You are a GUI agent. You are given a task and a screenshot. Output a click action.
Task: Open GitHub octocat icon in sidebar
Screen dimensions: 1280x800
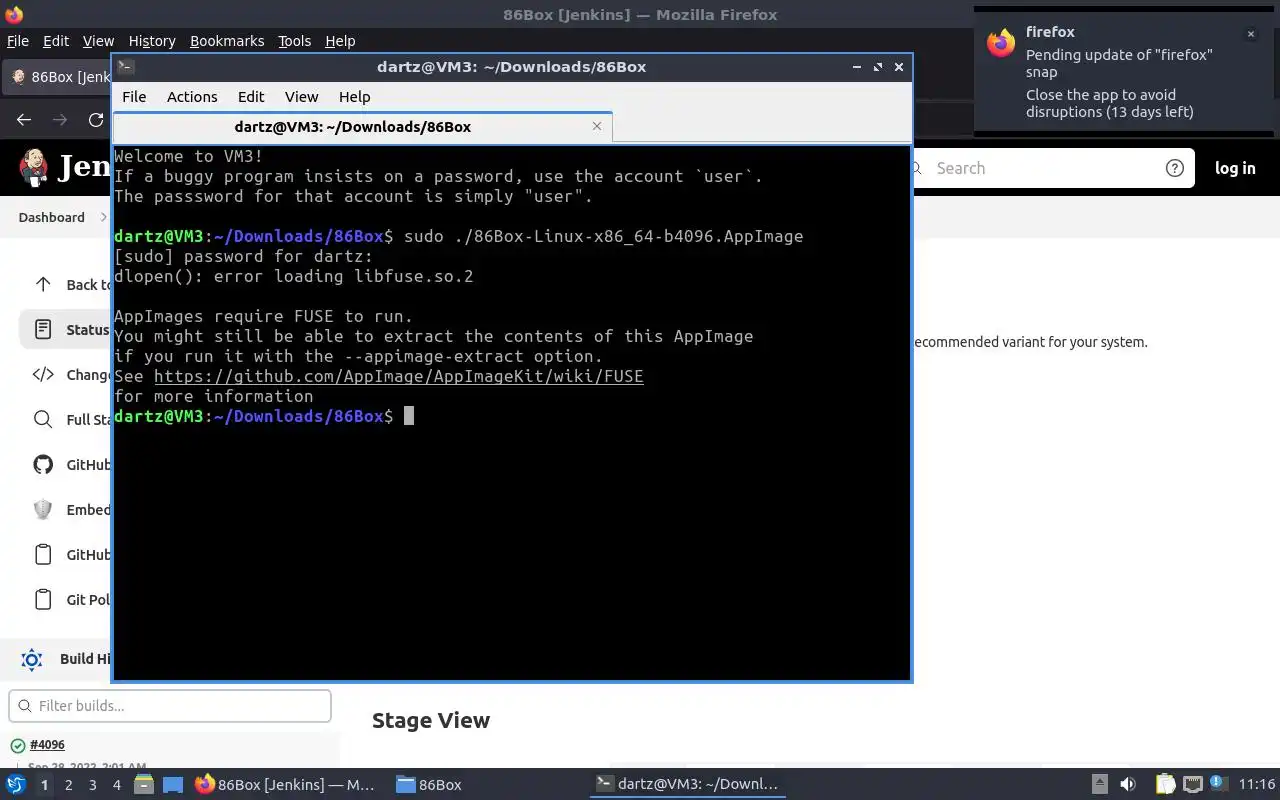click(x=43, y=464)
